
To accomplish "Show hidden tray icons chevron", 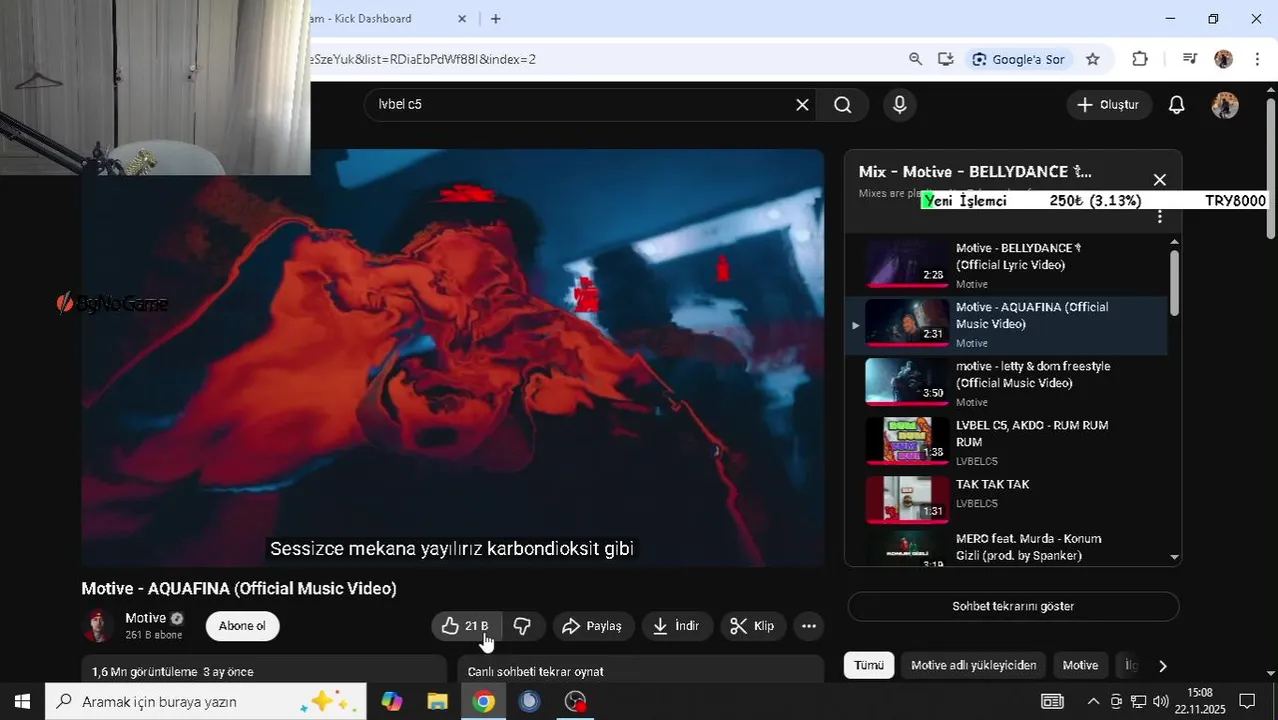I will pos(1093,701).
